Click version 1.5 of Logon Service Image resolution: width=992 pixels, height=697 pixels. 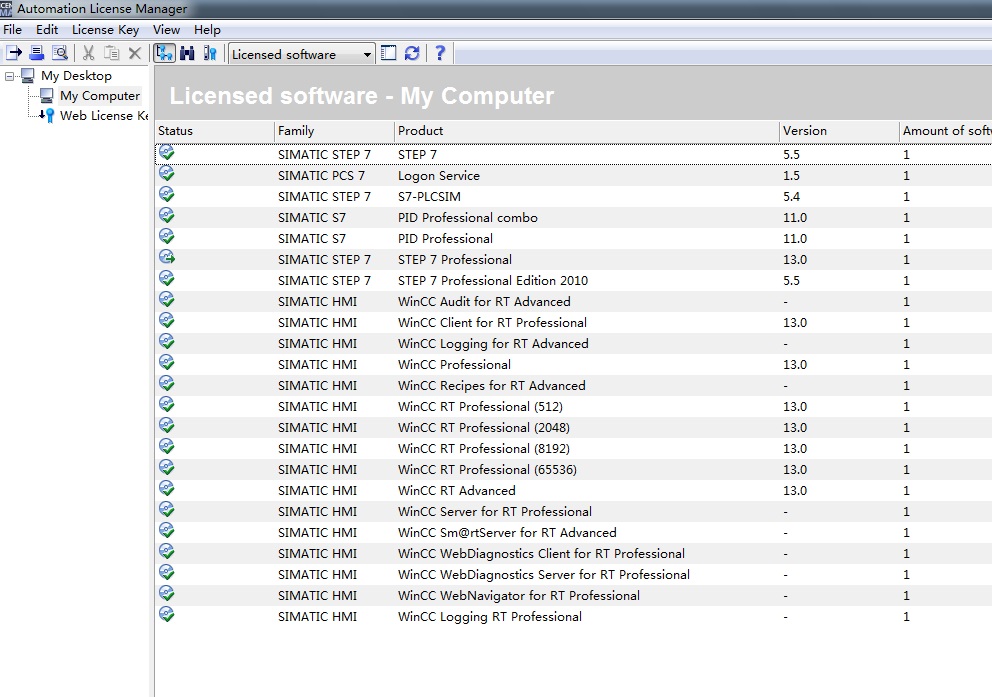[791, 176]
